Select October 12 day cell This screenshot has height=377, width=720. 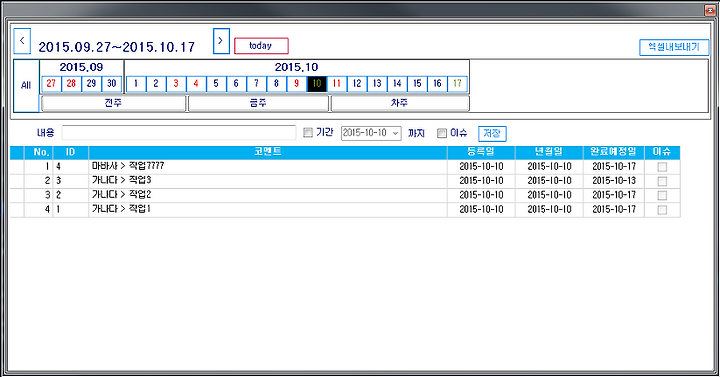tap(357, 84)
